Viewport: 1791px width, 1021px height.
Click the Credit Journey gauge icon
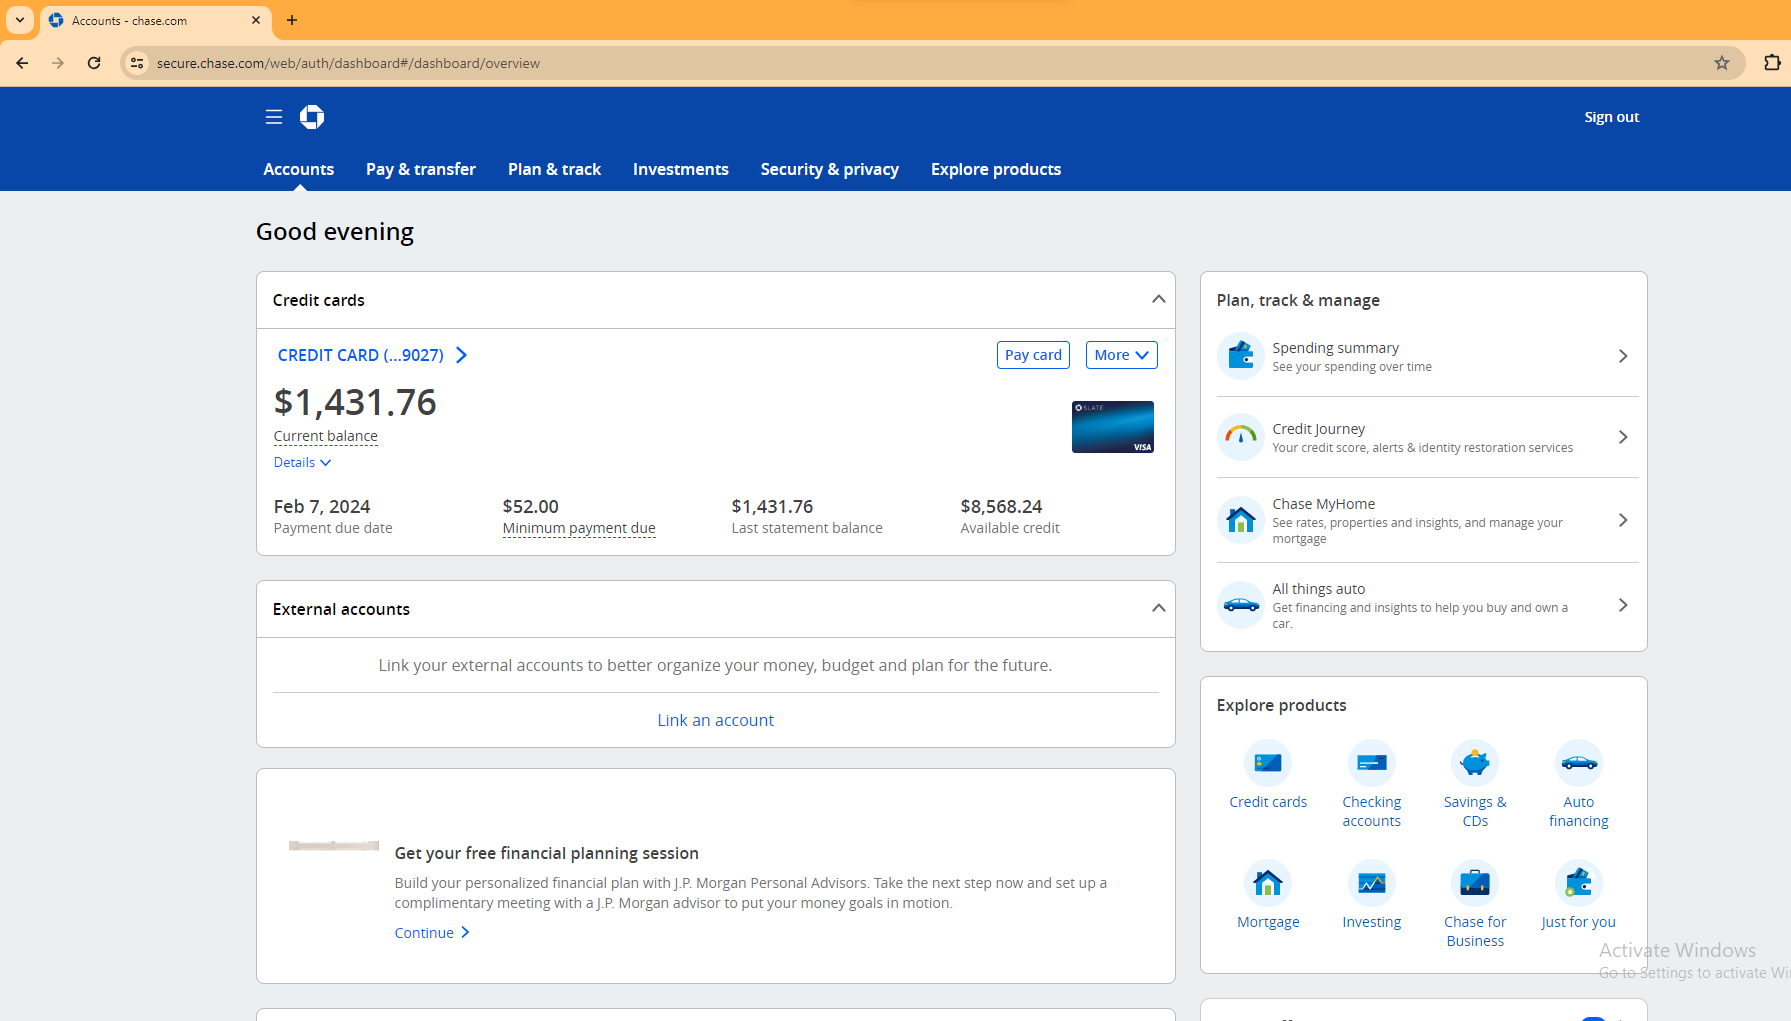[1241, 437]
